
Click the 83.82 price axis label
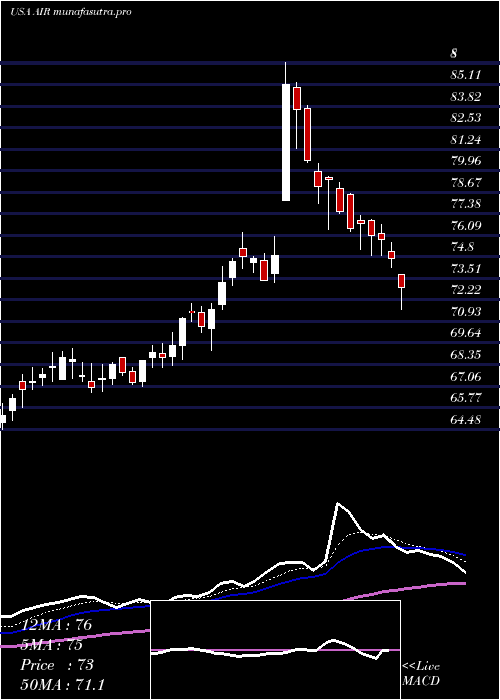(x=466, y=96)
